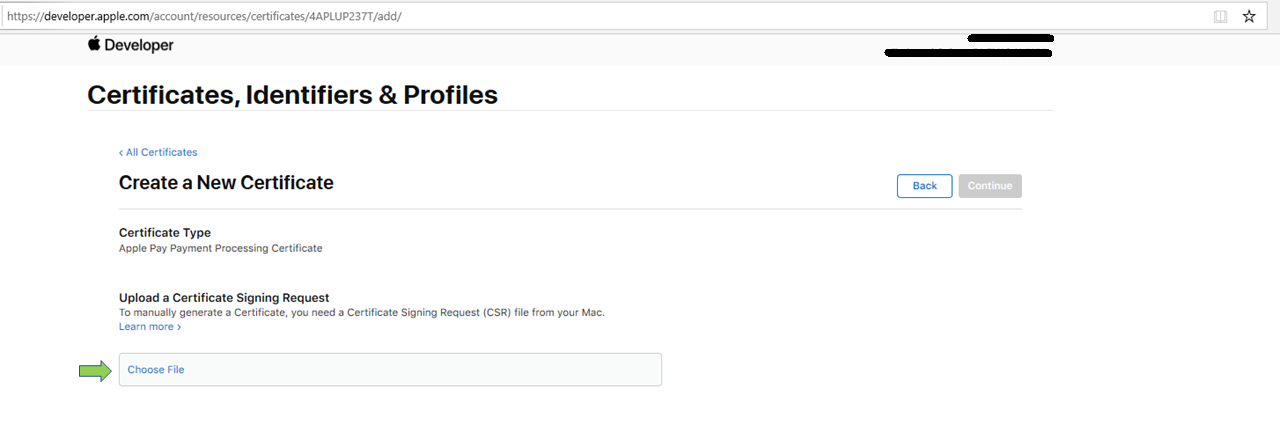Open the Developer home text link
Image resolution: width=1280 pixels, height=440 pixels.
click(139, 45)
